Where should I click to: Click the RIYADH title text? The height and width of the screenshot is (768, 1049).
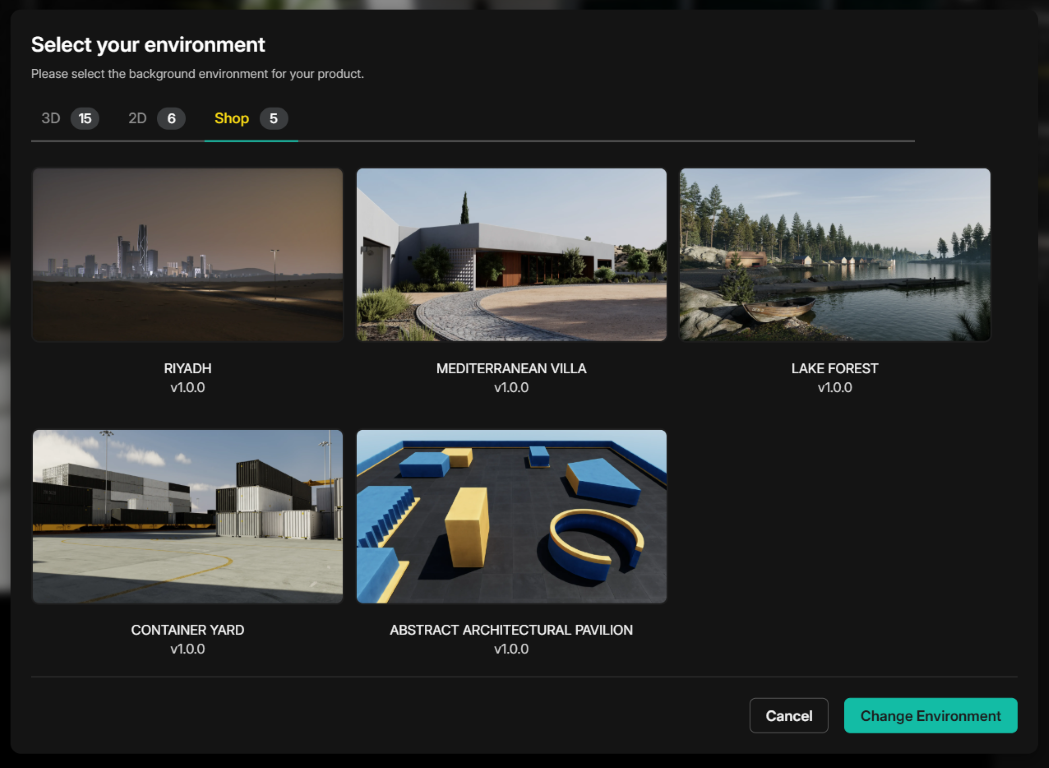pos(188,369)
